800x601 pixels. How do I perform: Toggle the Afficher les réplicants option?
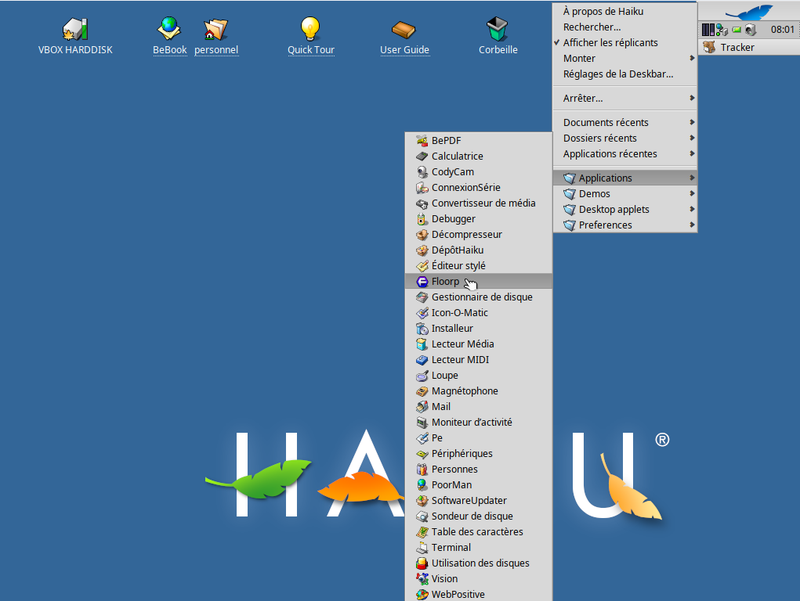tap(610, 43)
